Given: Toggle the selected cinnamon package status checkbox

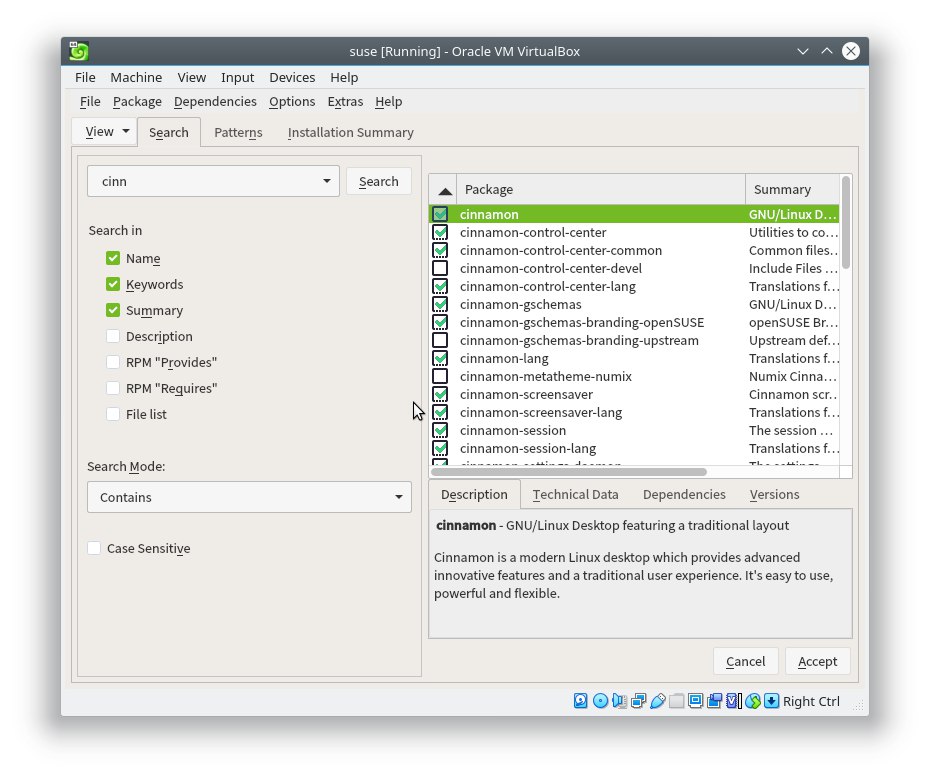Looking at the screenshot, I should pyautogui.click(x=440, y=214).
